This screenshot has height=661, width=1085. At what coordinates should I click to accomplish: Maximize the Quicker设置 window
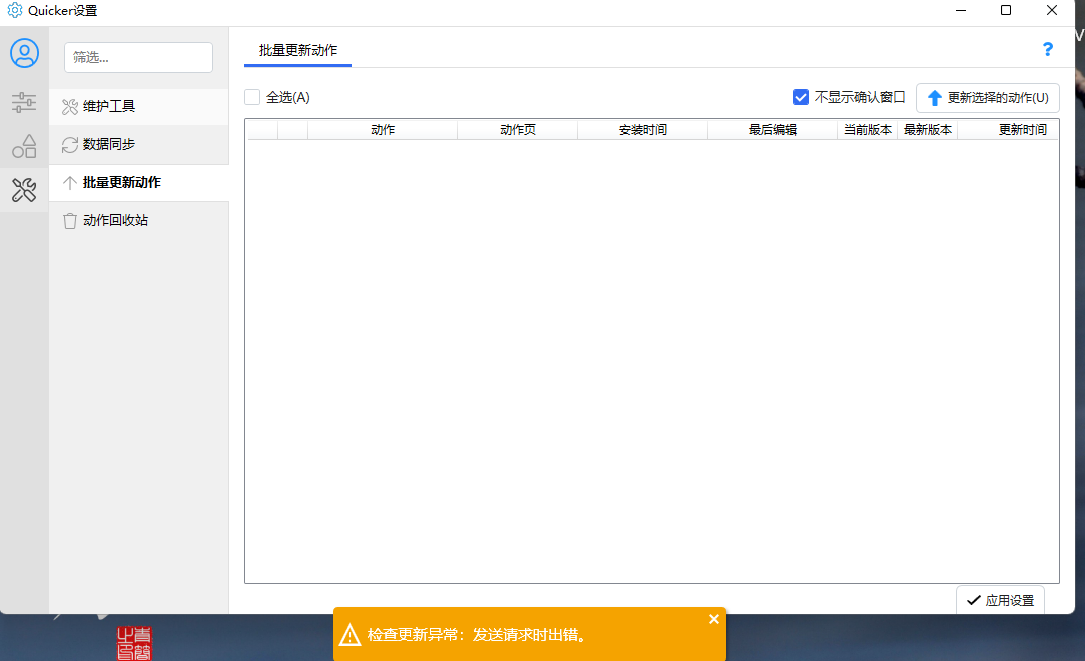[x=1006, y=10]
